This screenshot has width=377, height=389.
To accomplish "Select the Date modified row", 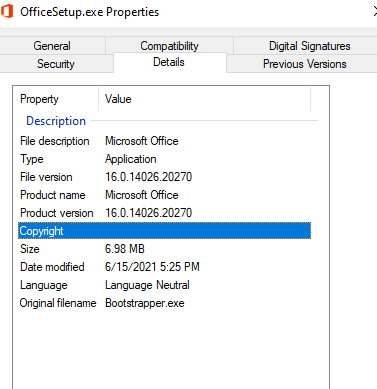I will tap(164, 267).
